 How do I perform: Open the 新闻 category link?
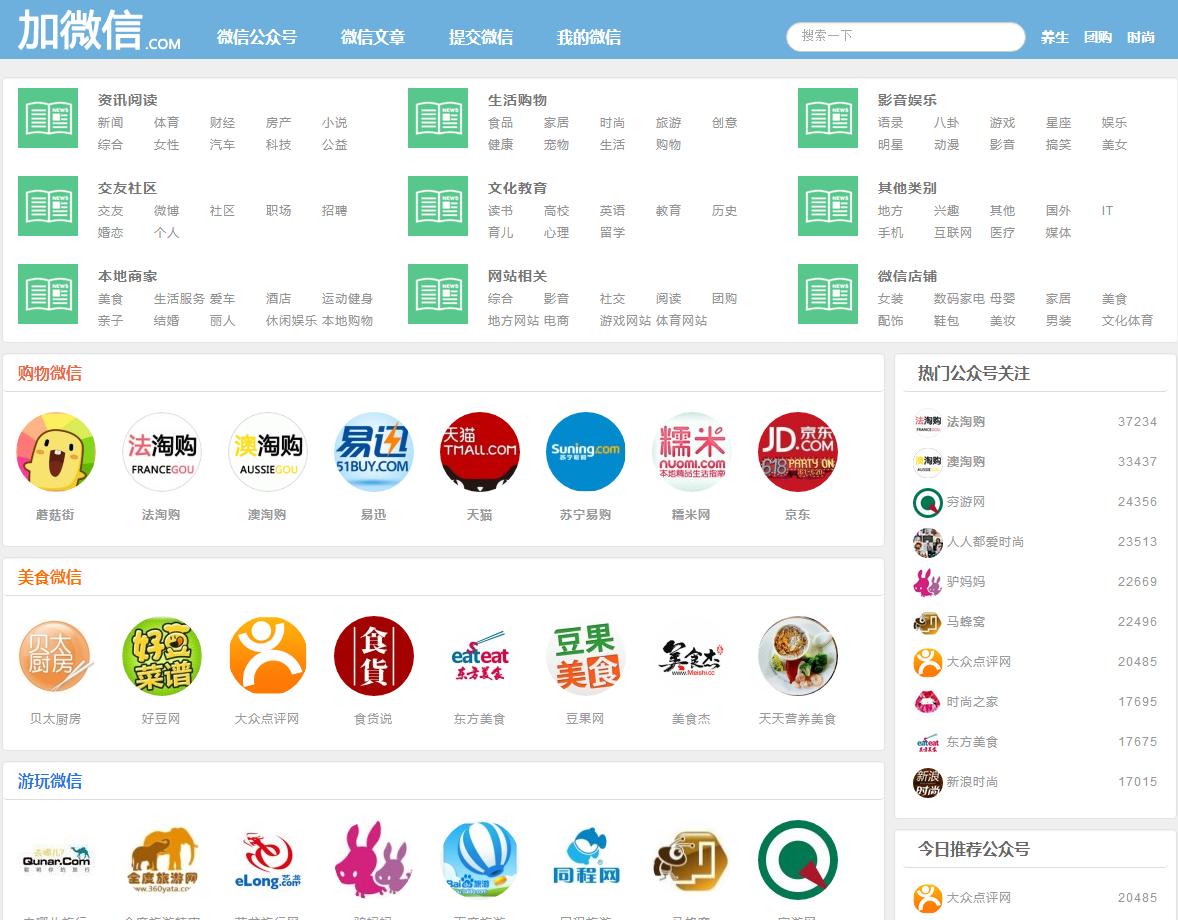110,122
